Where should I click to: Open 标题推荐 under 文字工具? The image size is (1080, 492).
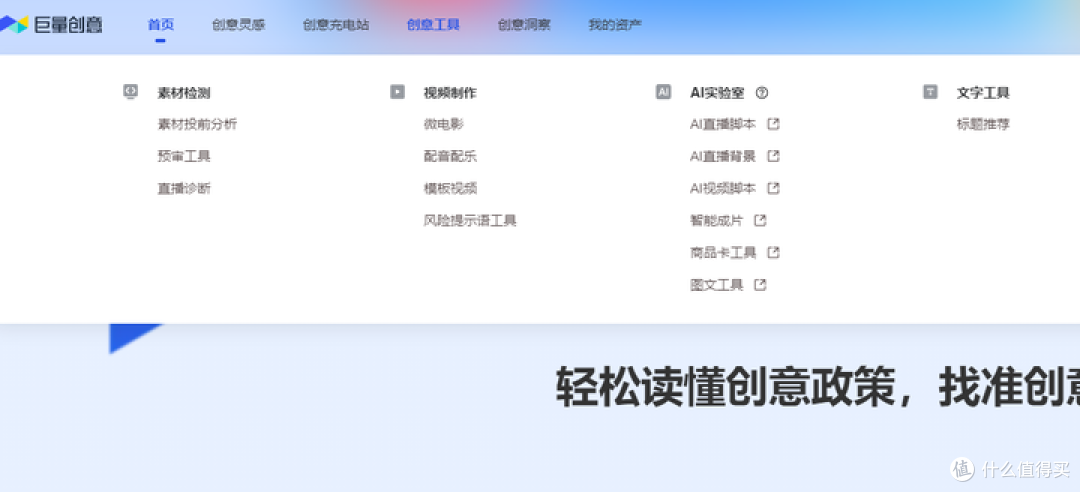(x=983, y=124)
